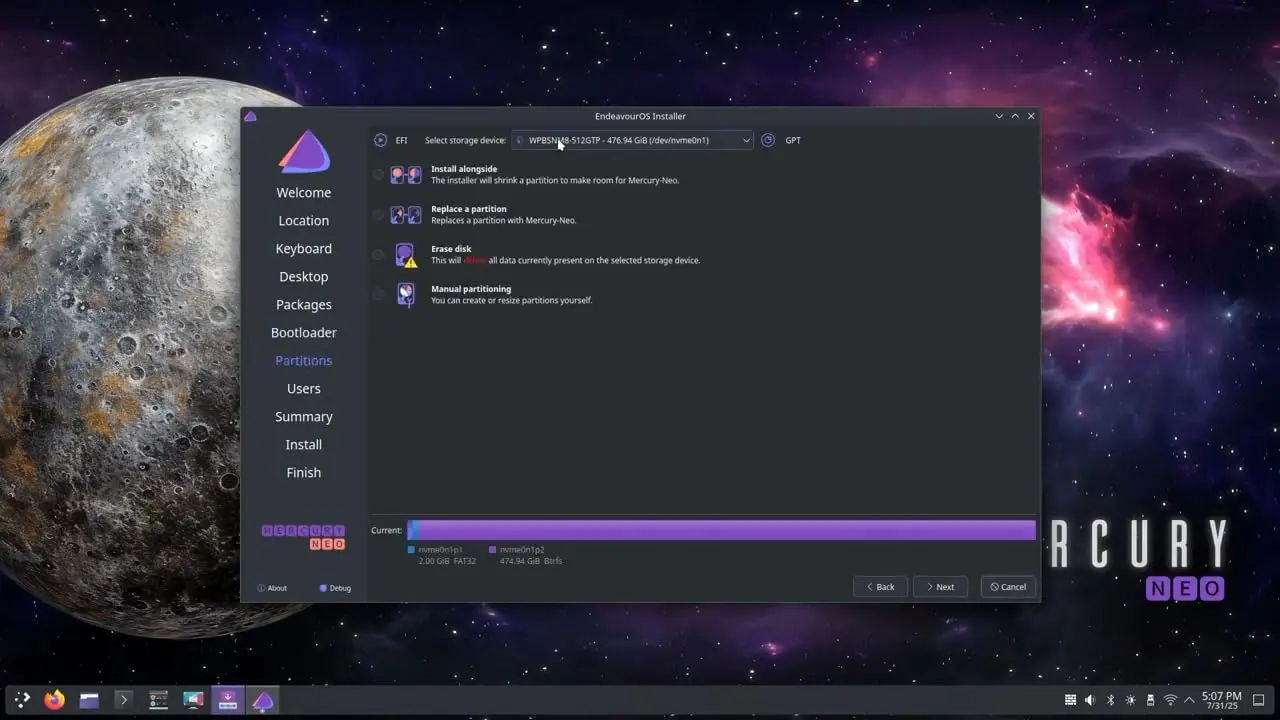Select the Keyboard step in sidebar
This screenshot has width=1280, height=720.
coord(304,249)
